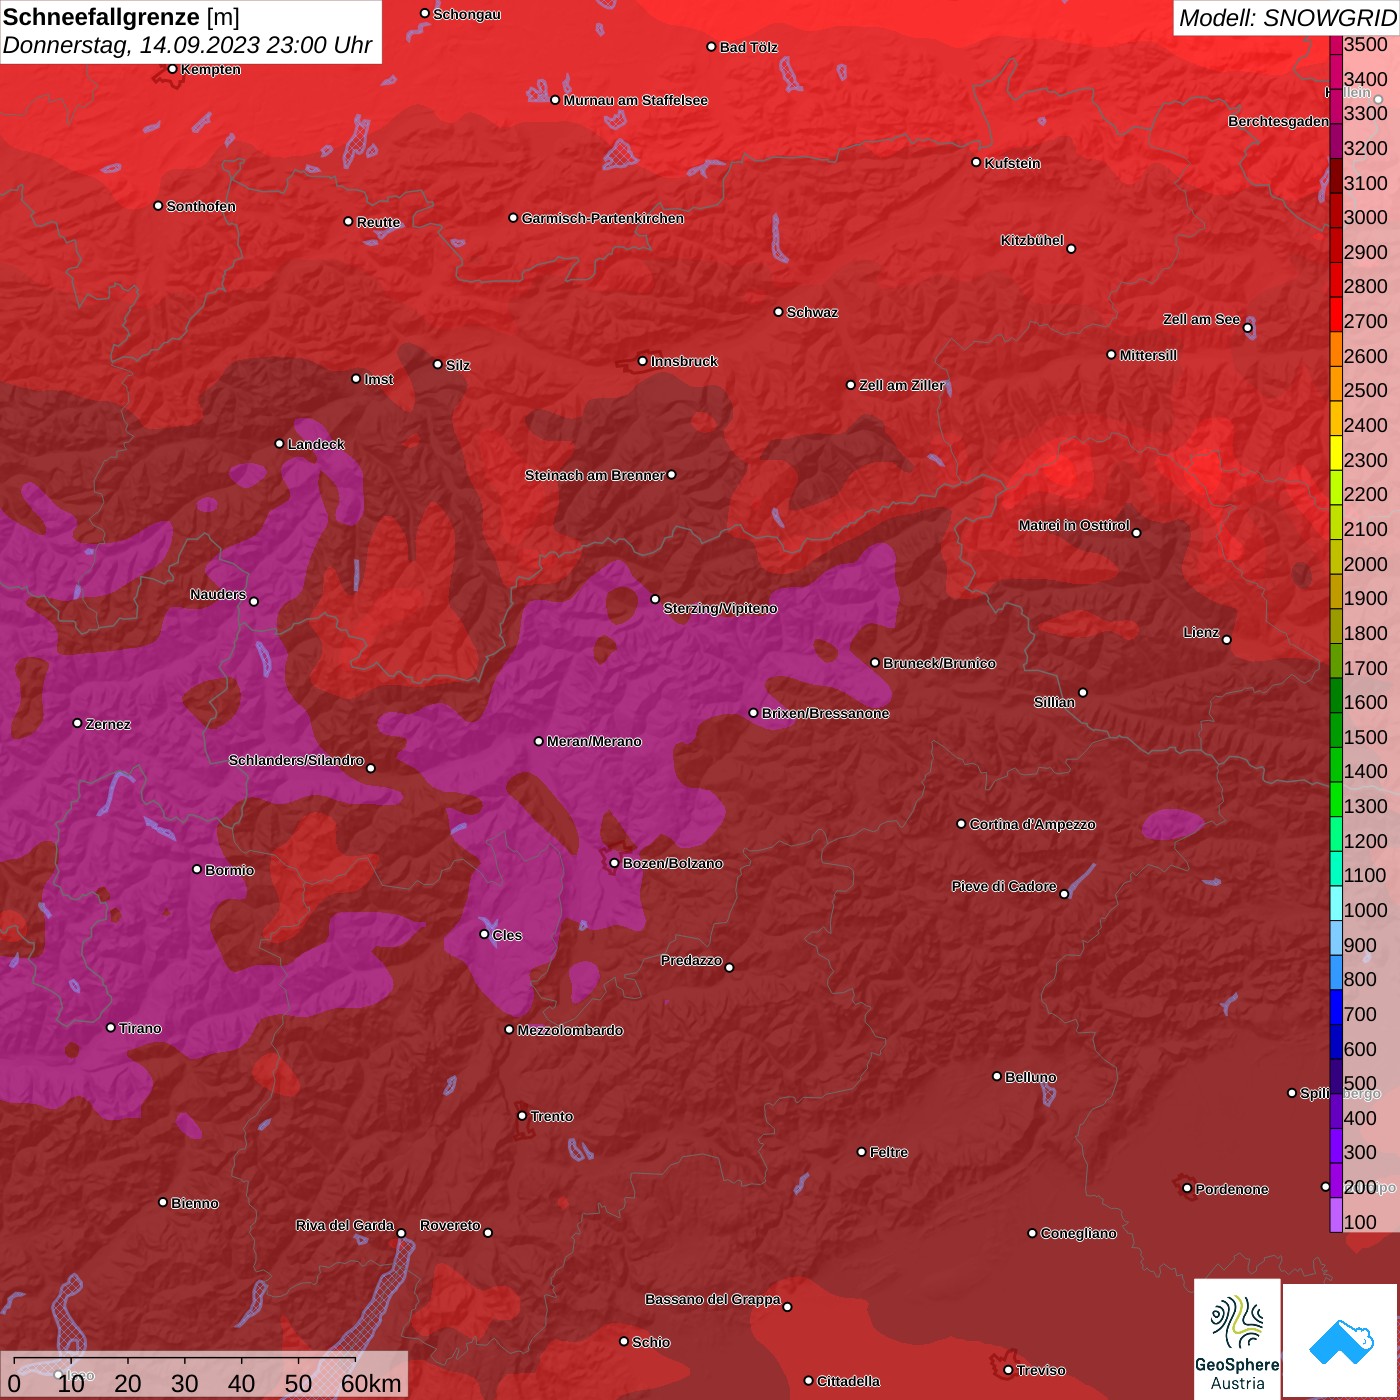Click the Pordenone city marker dot
The width and height of the screenshot is (1400, 1400).
coord(1187,1188)
